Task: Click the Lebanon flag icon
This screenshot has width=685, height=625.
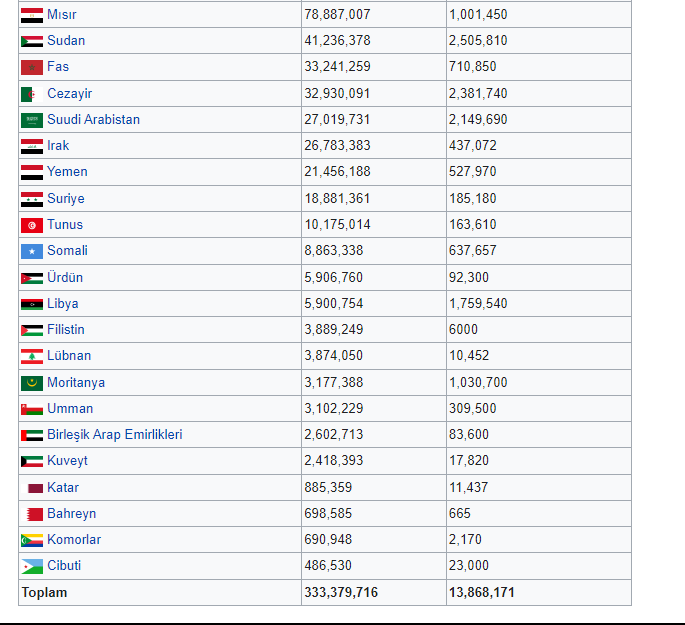Action: [x=32, y=356]
